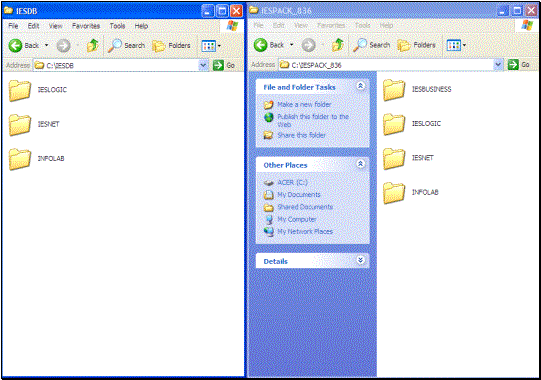This screenshot has height=380, width=541.
Task: Open Back history dropdown in IESPACK_836 window
Action: point(292,45)
